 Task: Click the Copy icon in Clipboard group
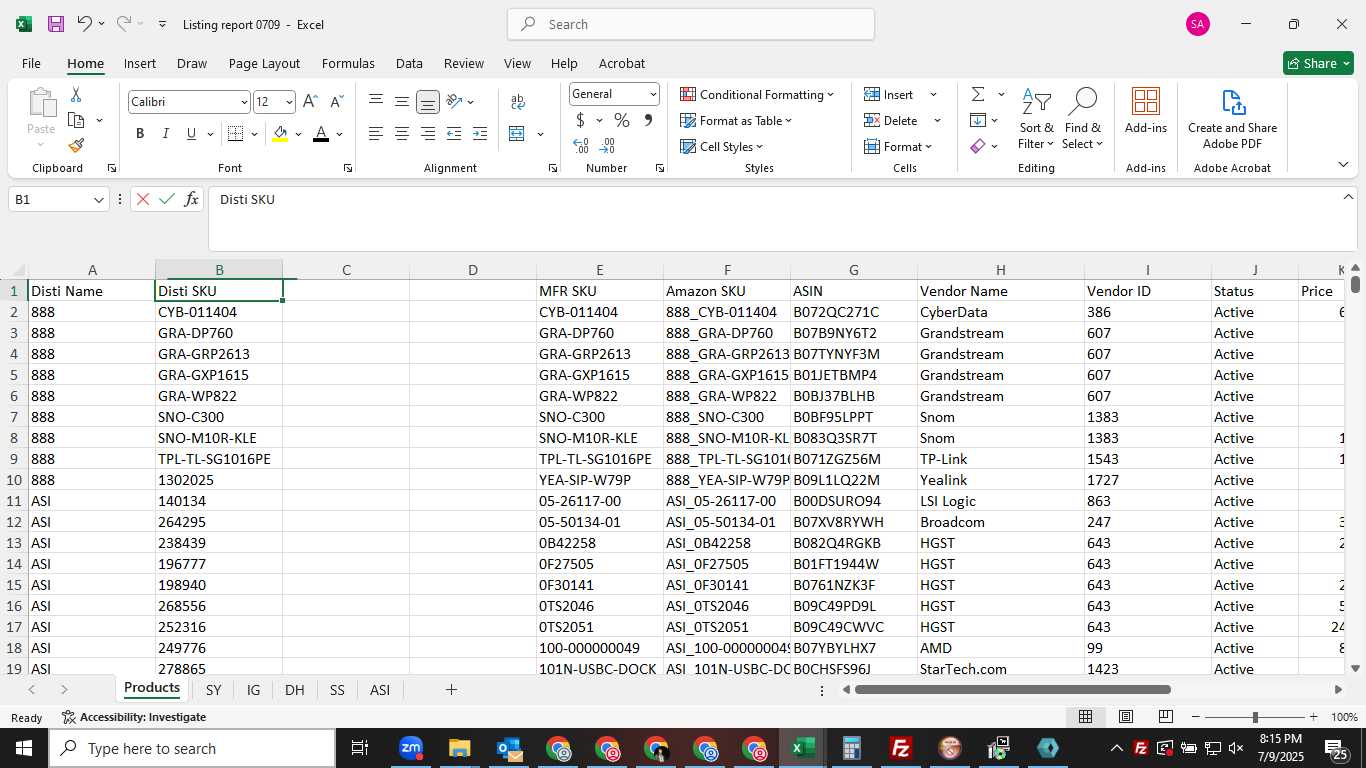(76, 120)
